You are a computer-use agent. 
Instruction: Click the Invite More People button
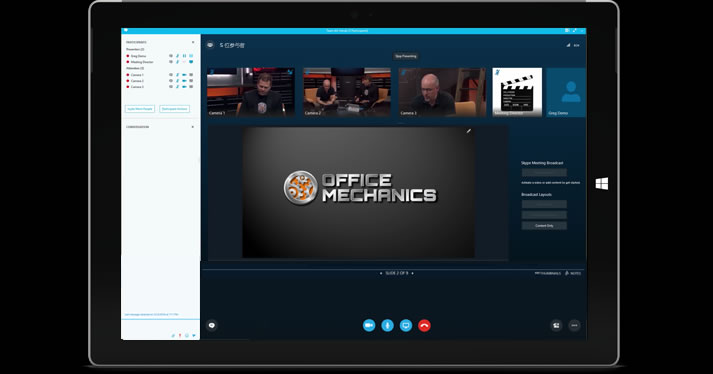pyautogui.click(x=140, y=109)
